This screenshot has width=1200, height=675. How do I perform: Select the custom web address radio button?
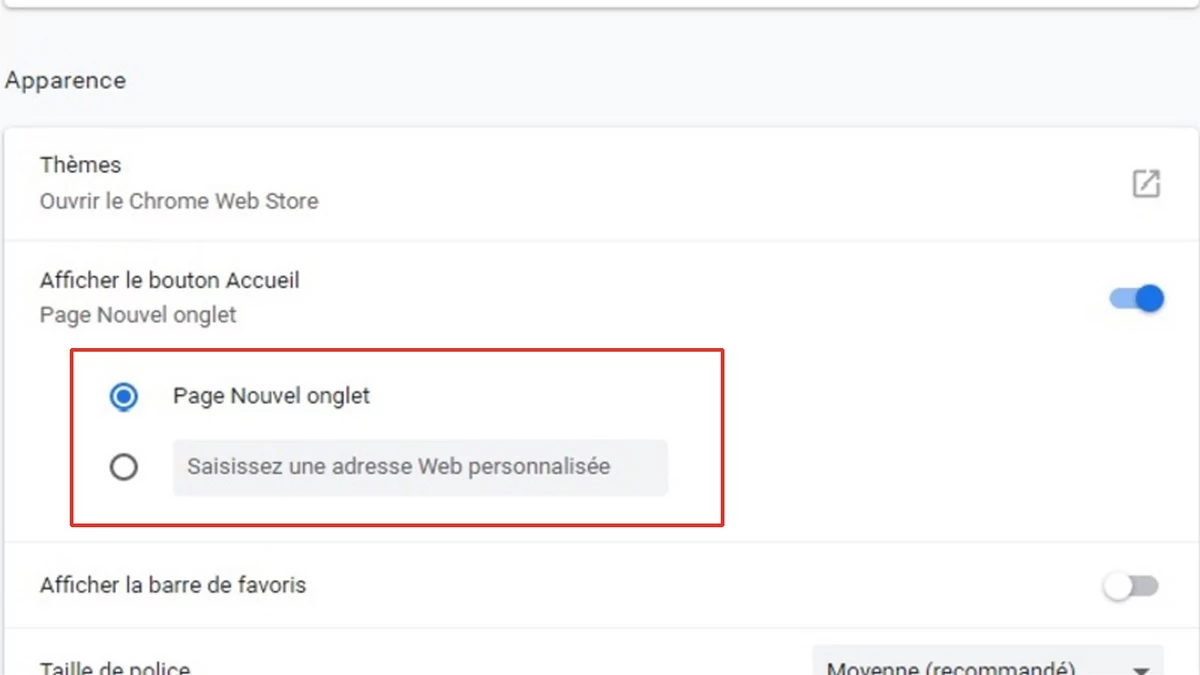click(123, 467)
